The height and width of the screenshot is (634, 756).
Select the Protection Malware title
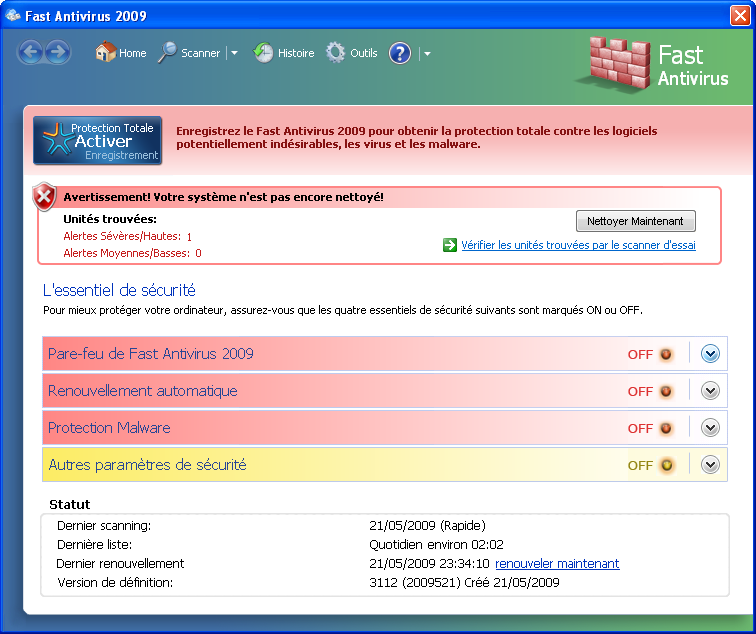pos(109,428)
